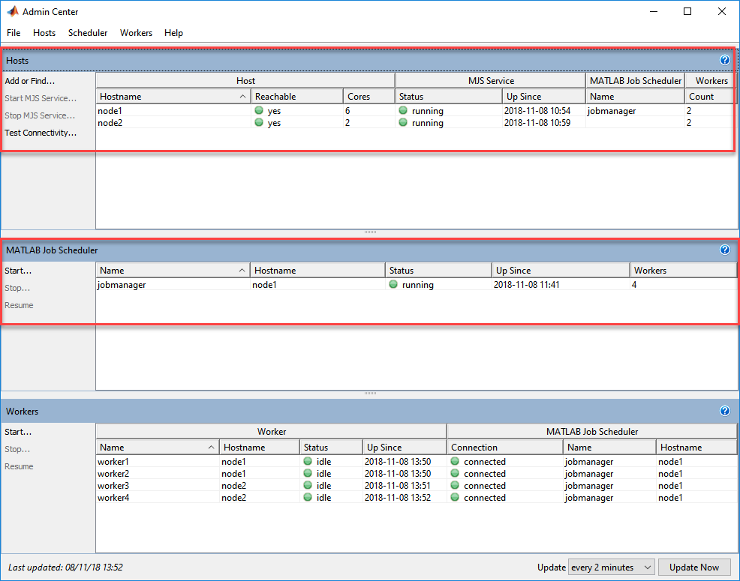Click the jobmanager running status icon
Image resolution: width=740 pixels, height=581 pixels.
click(393, 285)
